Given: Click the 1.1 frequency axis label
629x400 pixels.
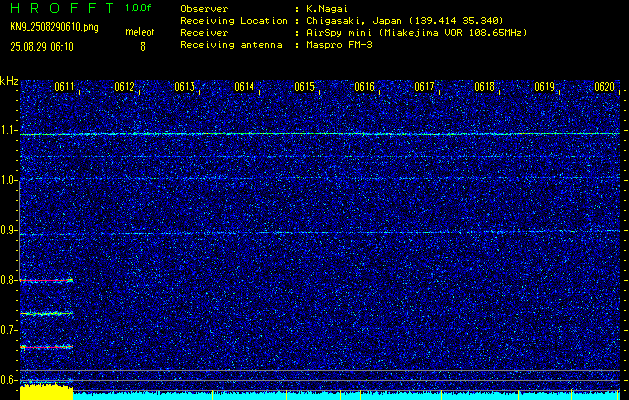Looking at the screenshot, I should pos(8,130).
